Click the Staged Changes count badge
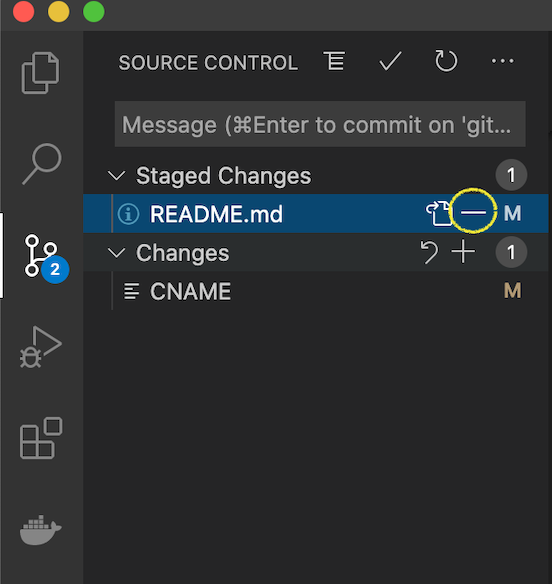 click(511, 175)
